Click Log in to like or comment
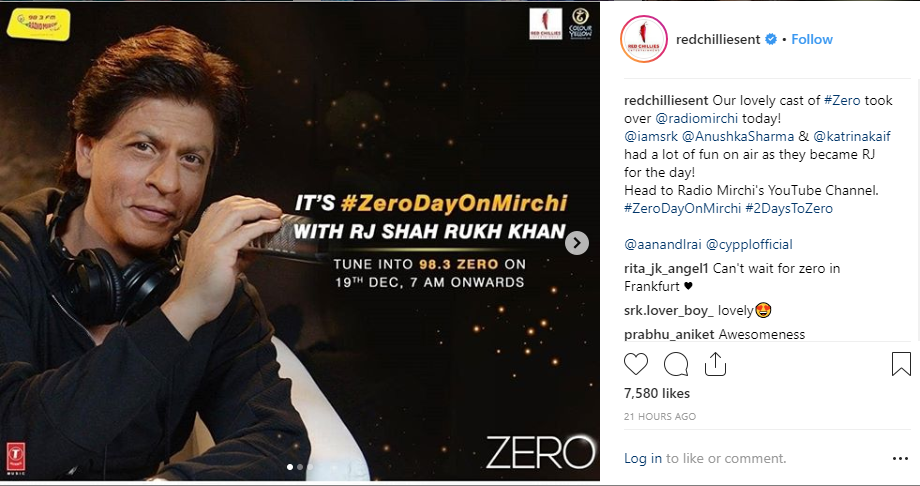Screen dimensions: 920x486 642,458
